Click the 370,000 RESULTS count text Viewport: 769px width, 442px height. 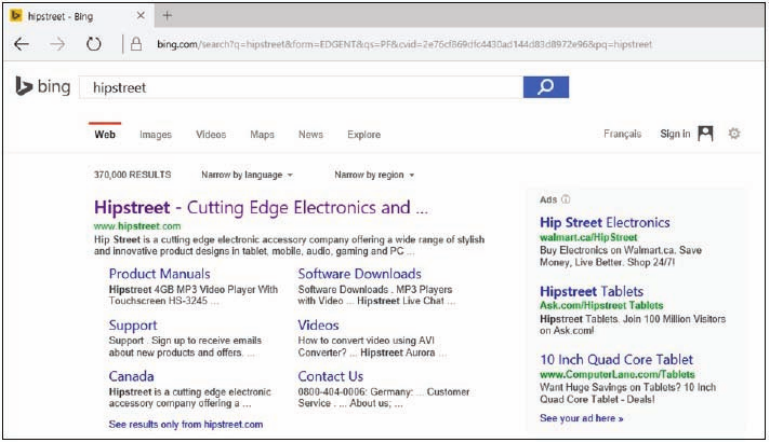pyautogui.click(x=132, y=175)
